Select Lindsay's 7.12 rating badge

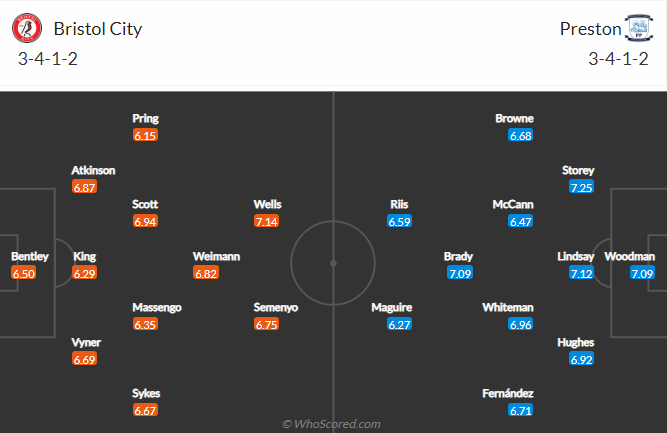581,273
